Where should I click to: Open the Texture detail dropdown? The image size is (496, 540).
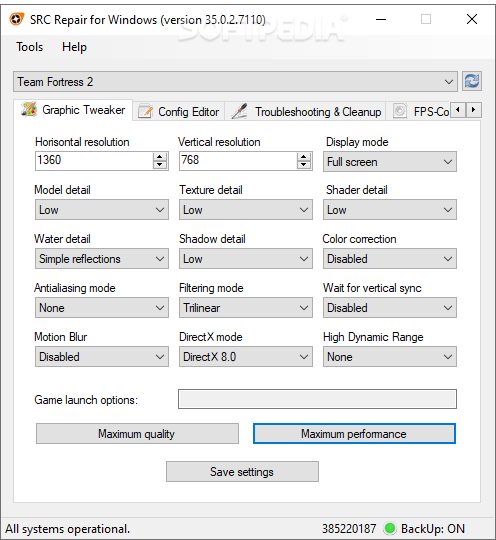click(x=246, y=209)
